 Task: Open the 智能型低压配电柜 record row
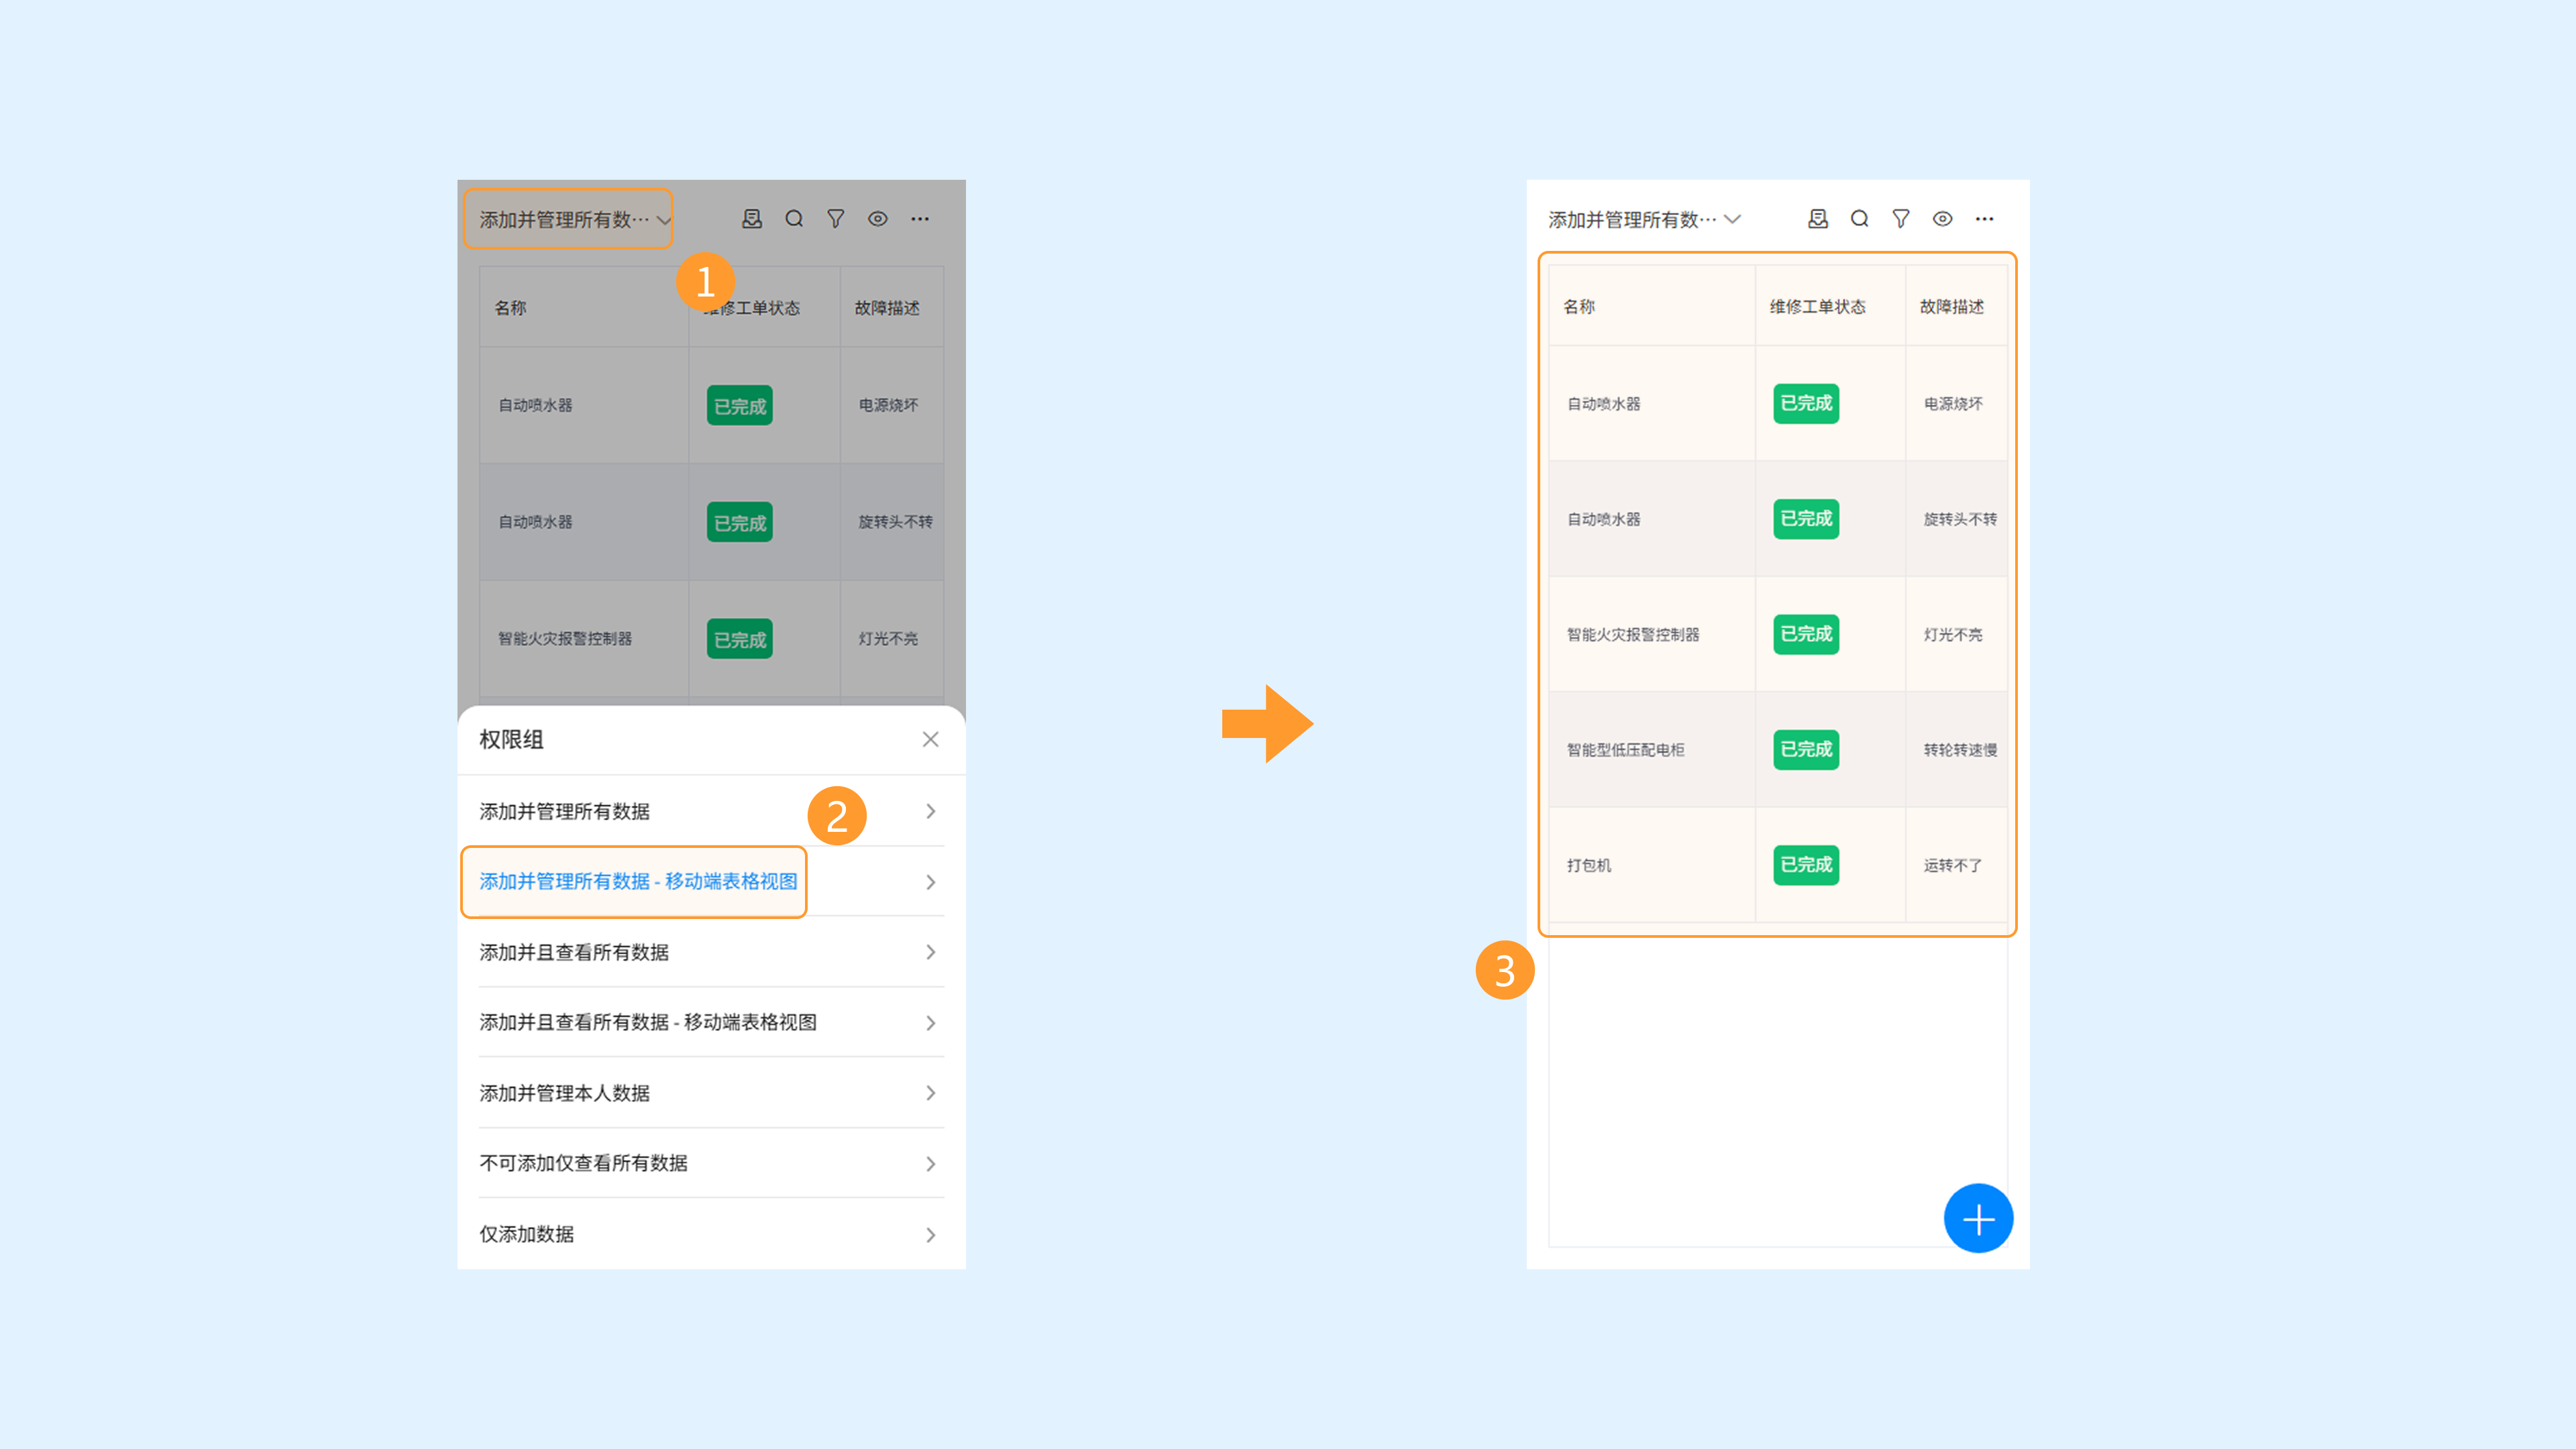[x=1625, y=750]
